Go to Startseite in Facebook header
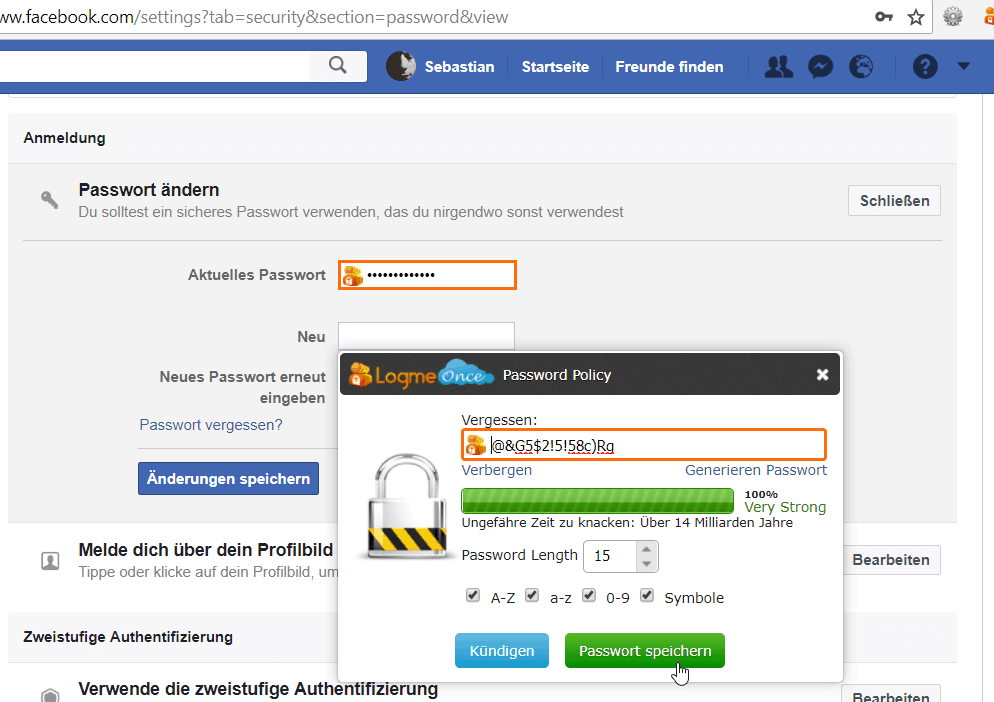 [x=555, y=67]
